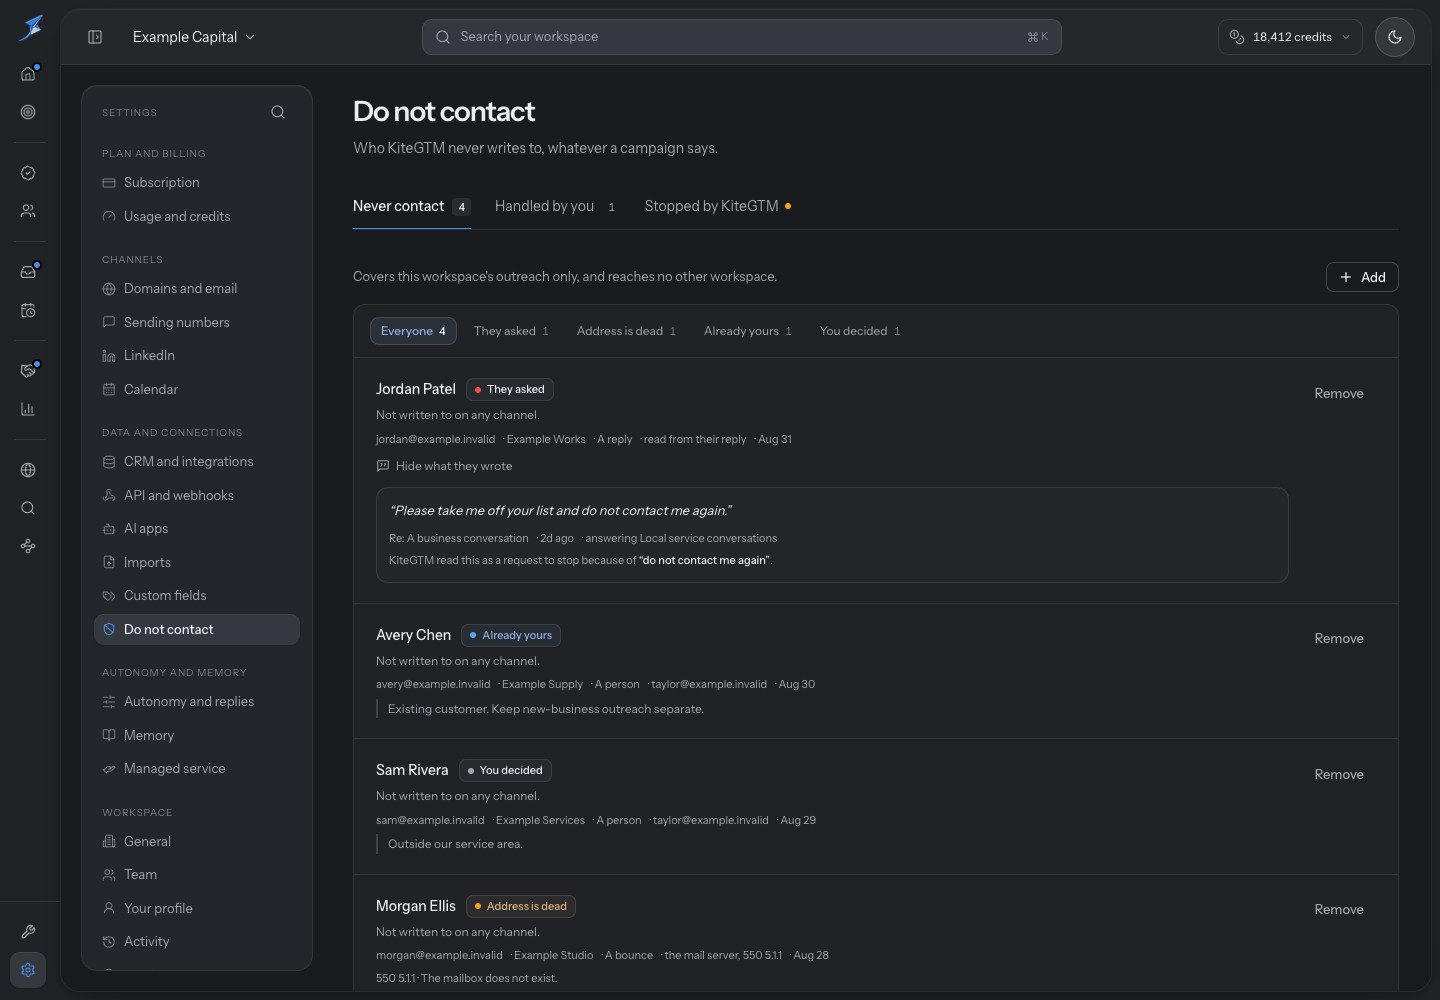Toggle dark mode with the moon button
The height and width of the screenshot is (1000, 1440).
[x=1394, y=37]
